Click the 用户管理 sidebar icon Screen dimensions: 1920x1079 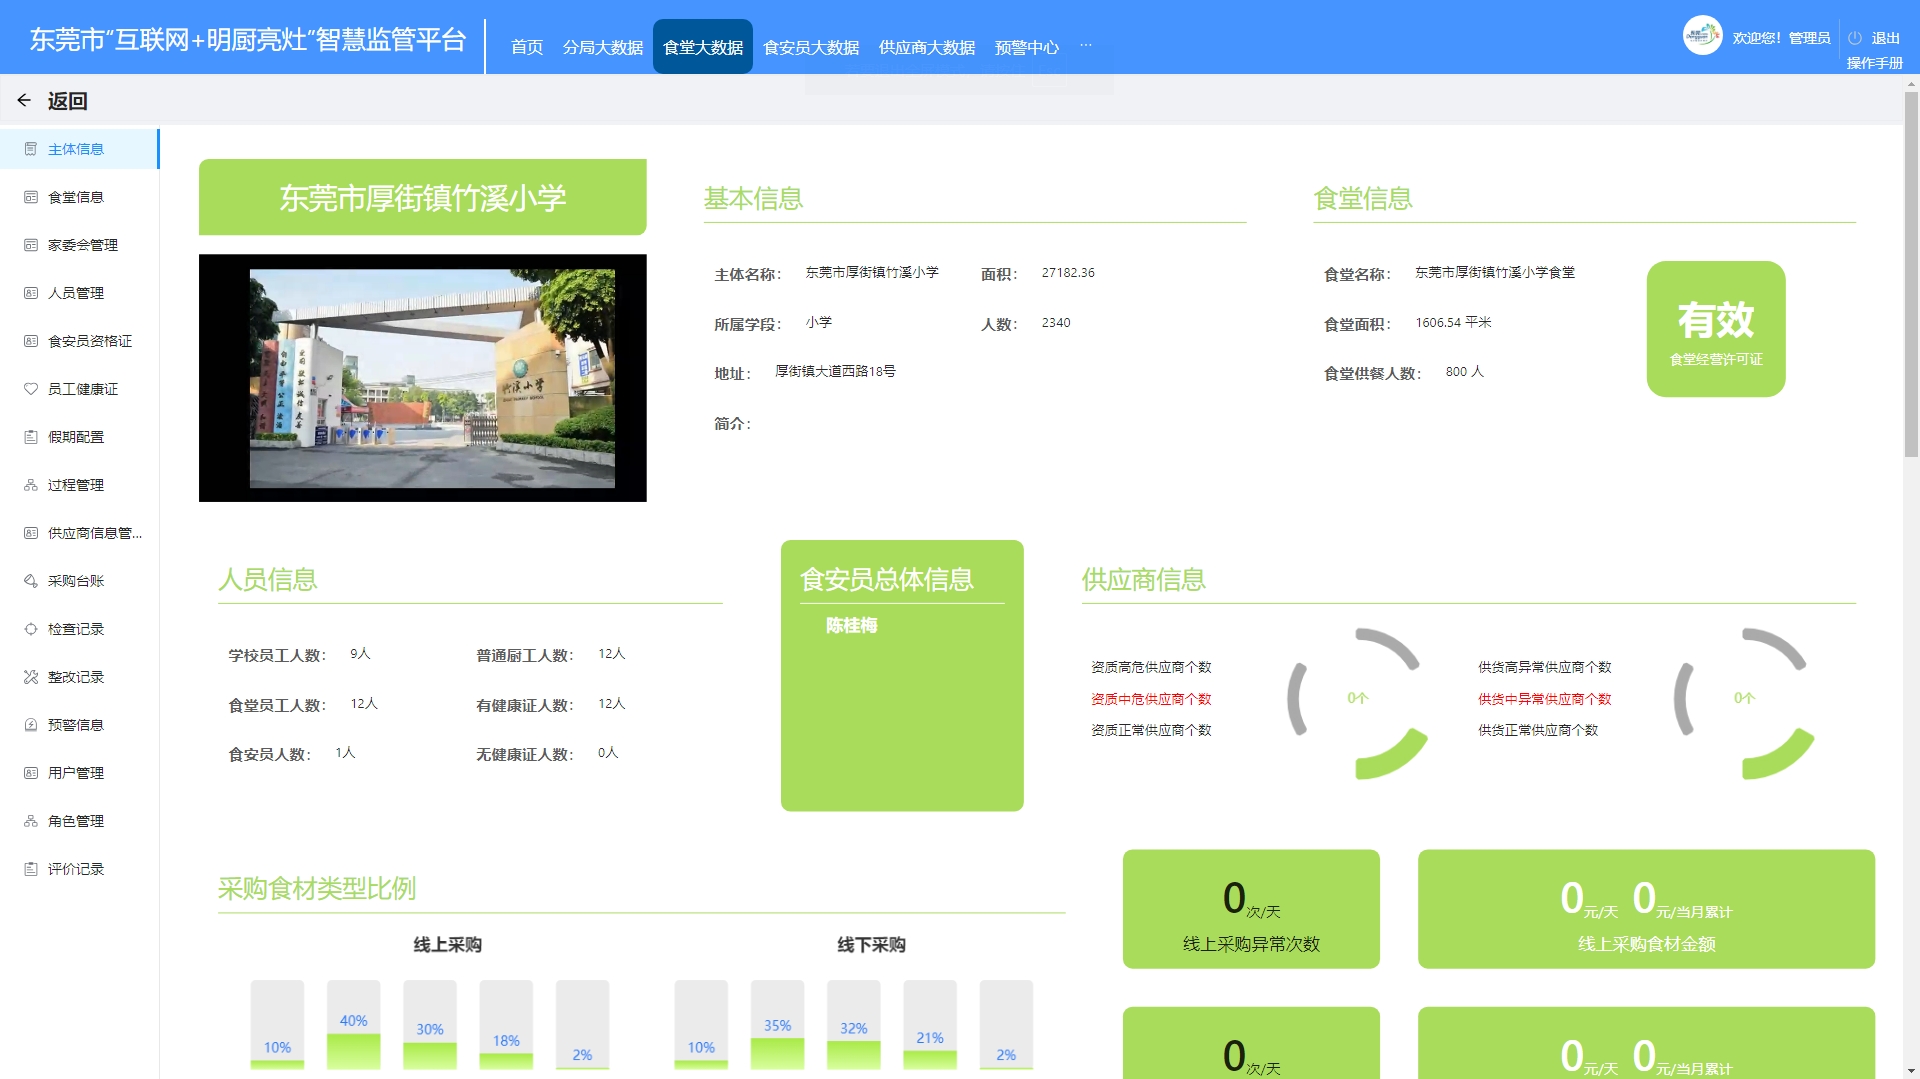point(31,773)
